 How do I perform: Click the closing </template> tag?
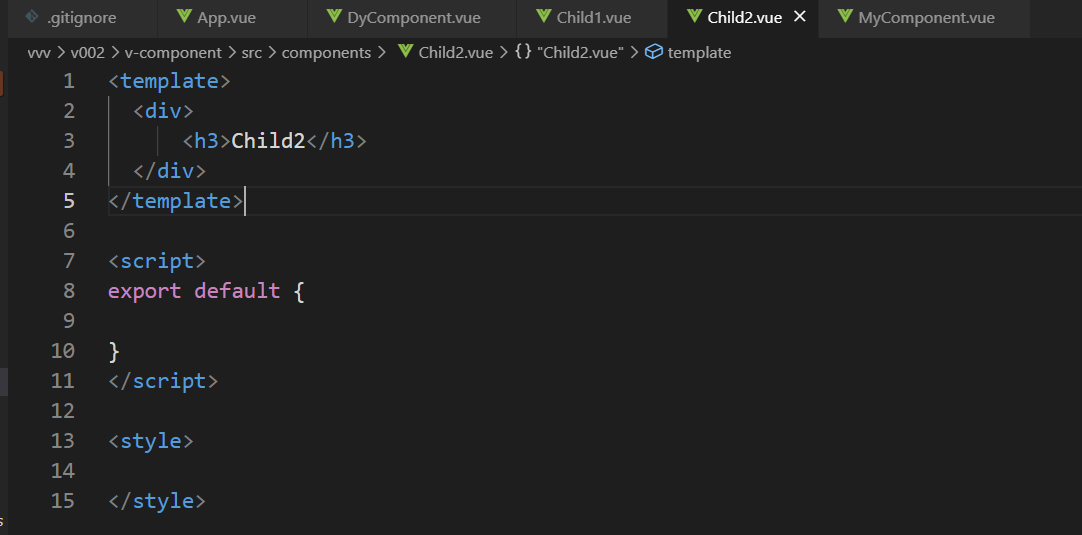[176, 201]
